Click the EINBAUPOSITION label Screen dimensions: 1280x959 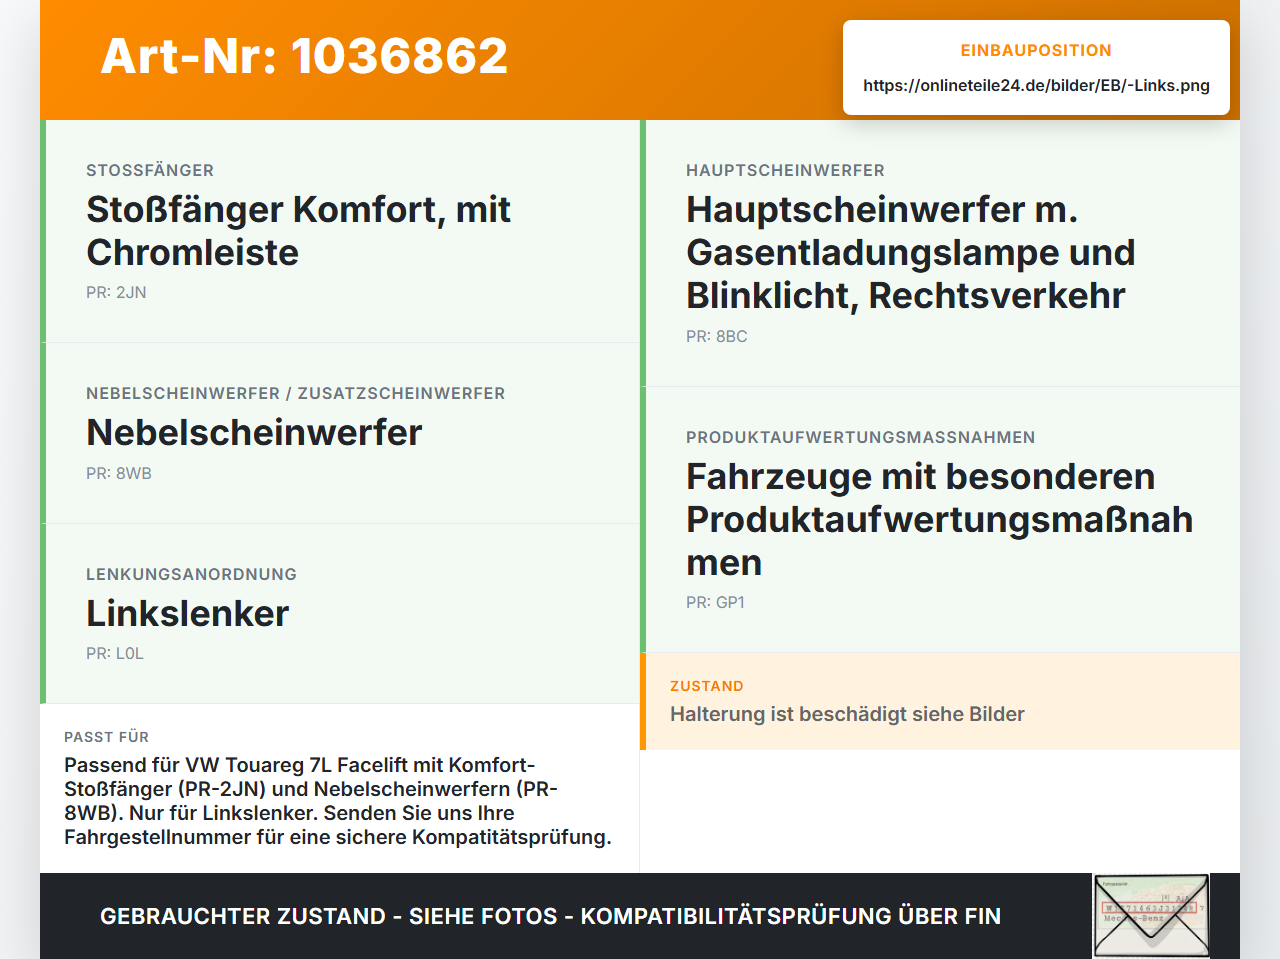tap(1036, 50)
